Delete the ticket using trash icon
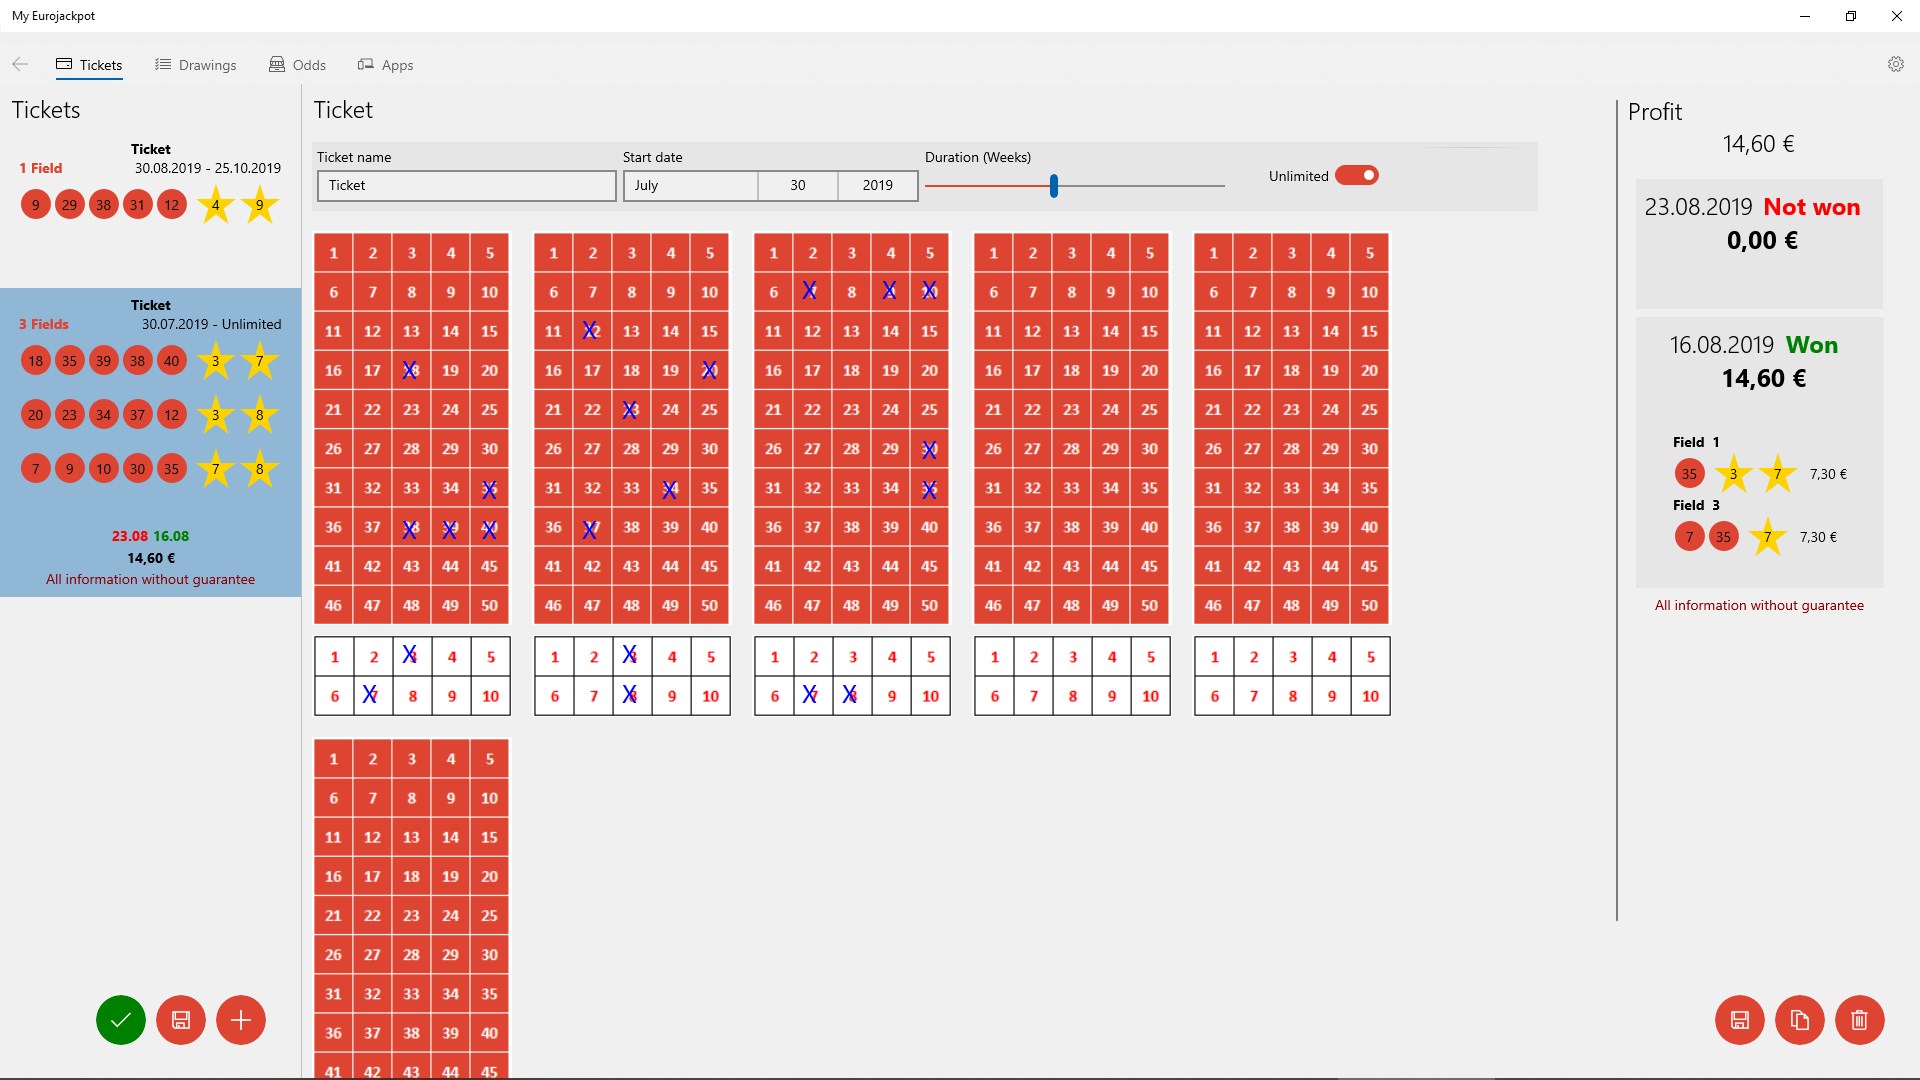 [1860, 1020]
